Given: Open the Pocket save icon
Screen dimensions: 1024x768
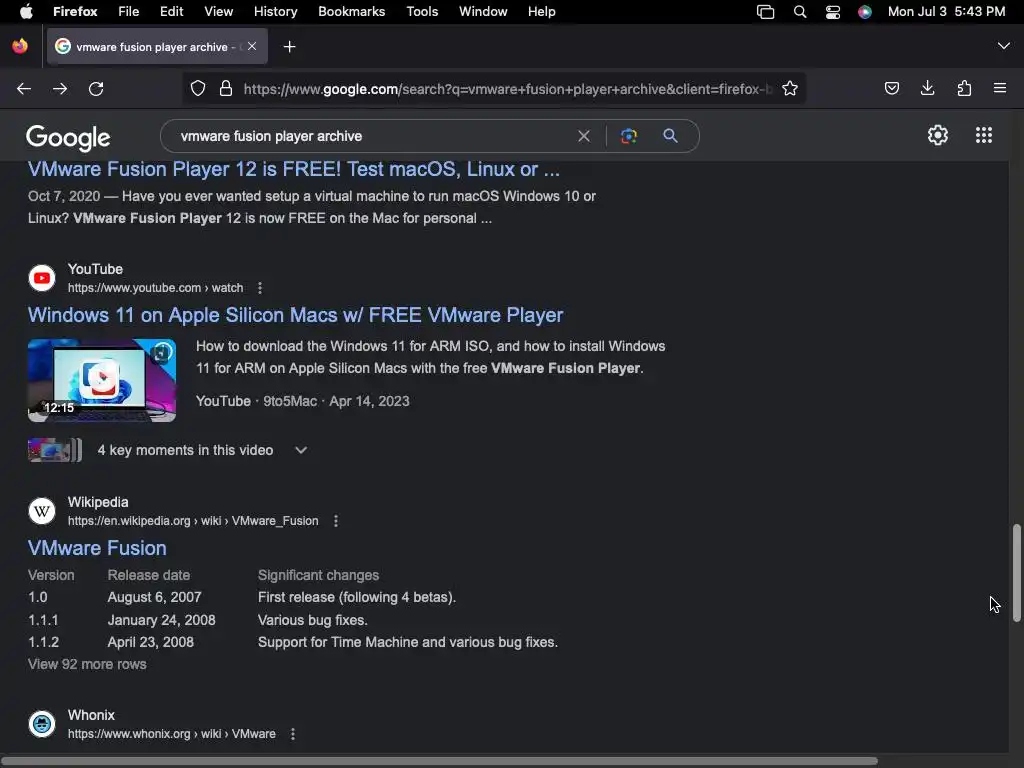Looking at the screenshot, I should (x=891, y=89).
